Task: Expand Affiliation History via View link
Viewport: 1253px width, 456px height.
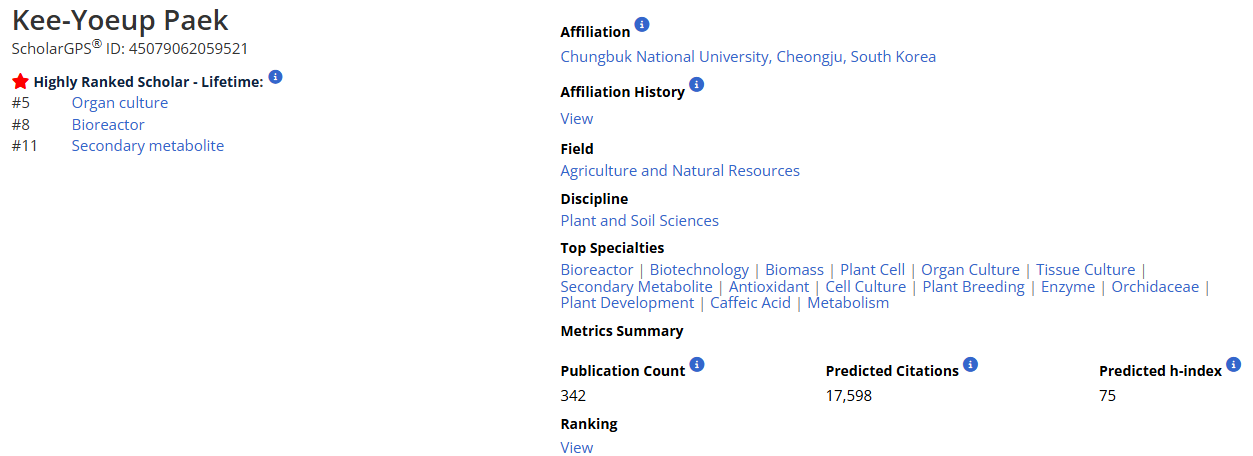Action: (x=577, y=119)
